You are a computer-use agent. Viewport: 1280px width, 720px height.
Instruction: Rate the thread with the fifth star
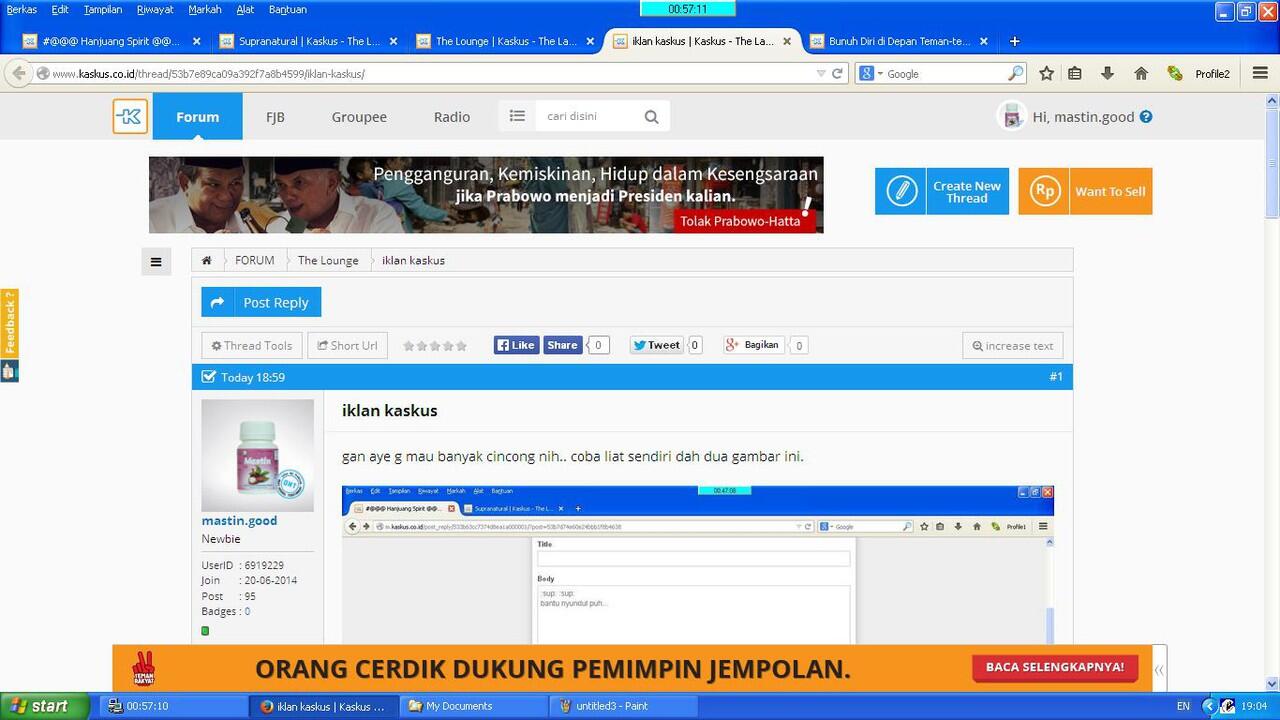[x=461, y=346]
